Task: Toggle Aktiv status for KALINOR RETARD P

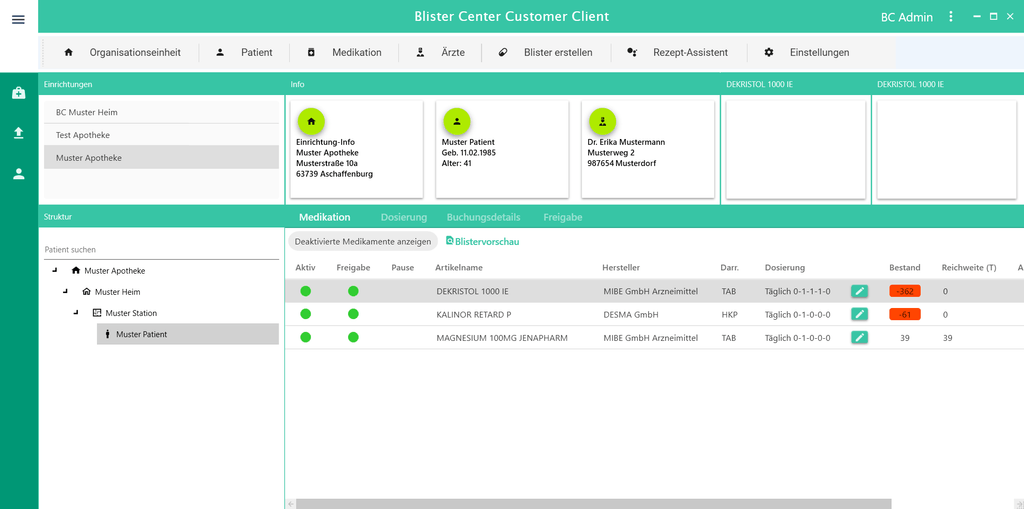Action: (x=306, y=314)
